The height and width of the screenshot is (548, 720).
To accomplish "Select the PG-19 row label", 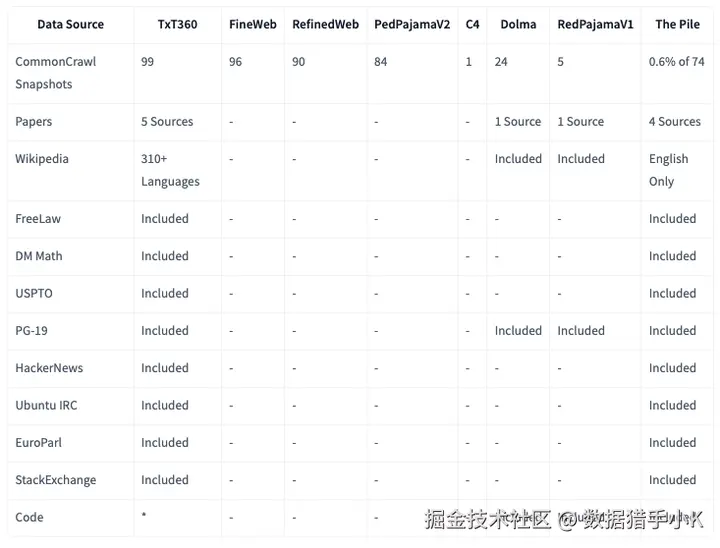I will click(x=31, y=331).
